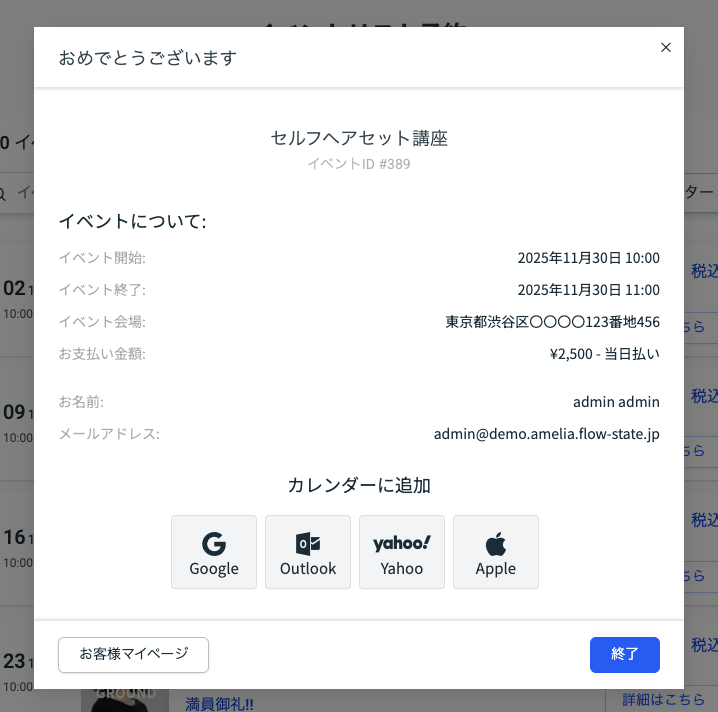Select Apple calendar export
Viewport: 718px width, 712px height.
[x=496, y=552]
